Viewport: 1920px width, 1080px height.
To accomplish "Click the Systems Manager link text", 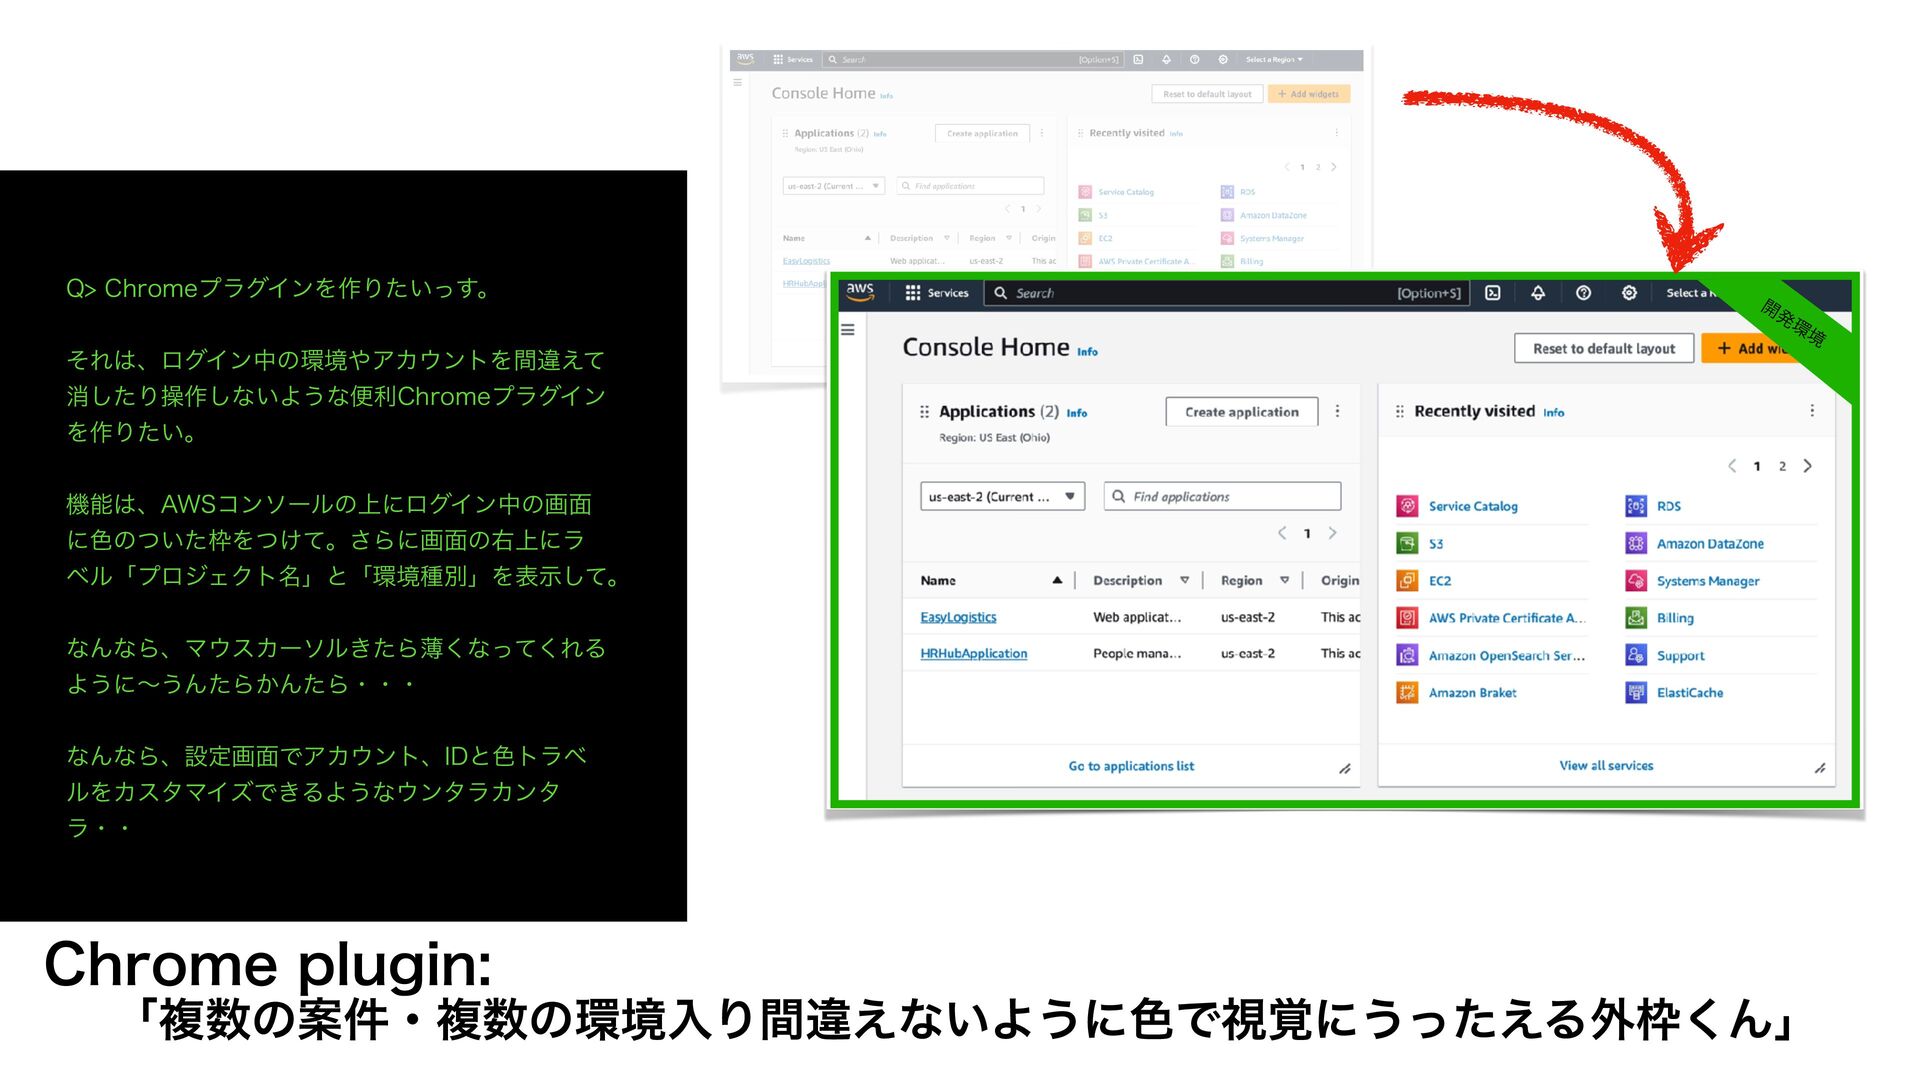I will [x=1707, y=581].
